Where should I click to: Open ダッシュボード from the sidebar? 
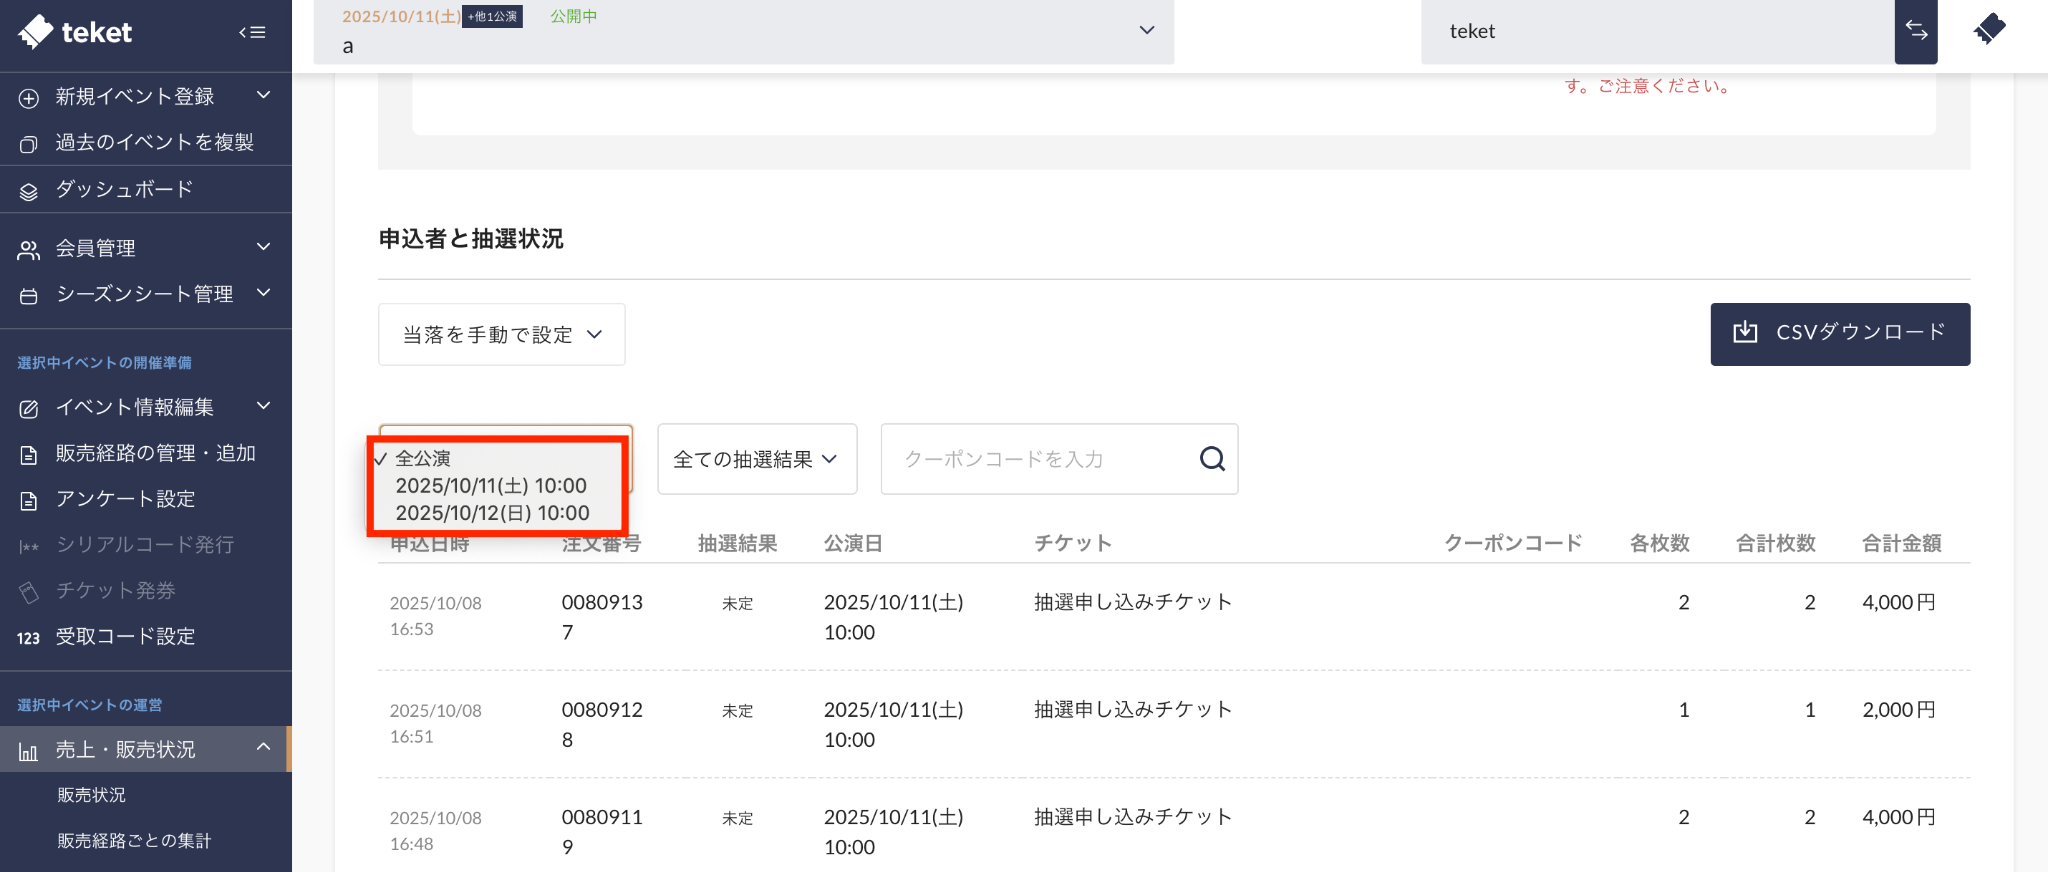[x=124, y=189]
